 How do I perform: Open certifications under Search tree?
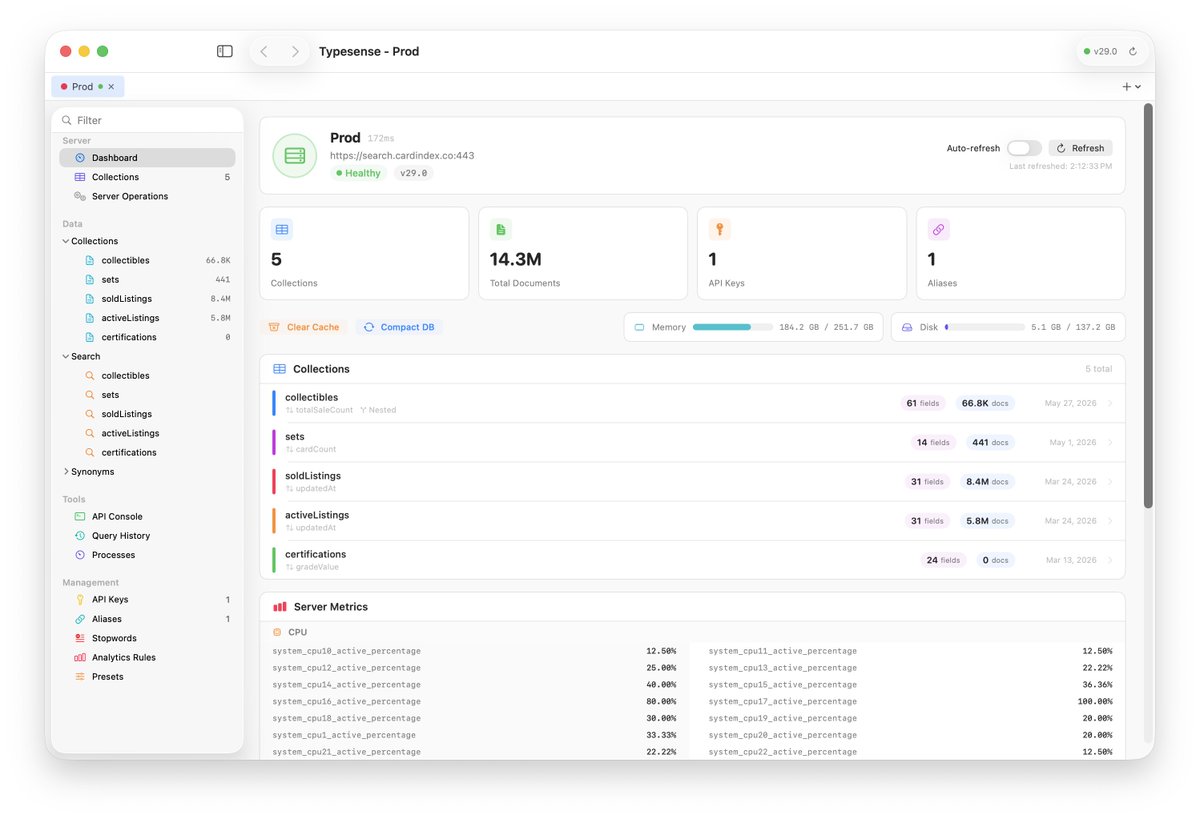tap(147, 452)
